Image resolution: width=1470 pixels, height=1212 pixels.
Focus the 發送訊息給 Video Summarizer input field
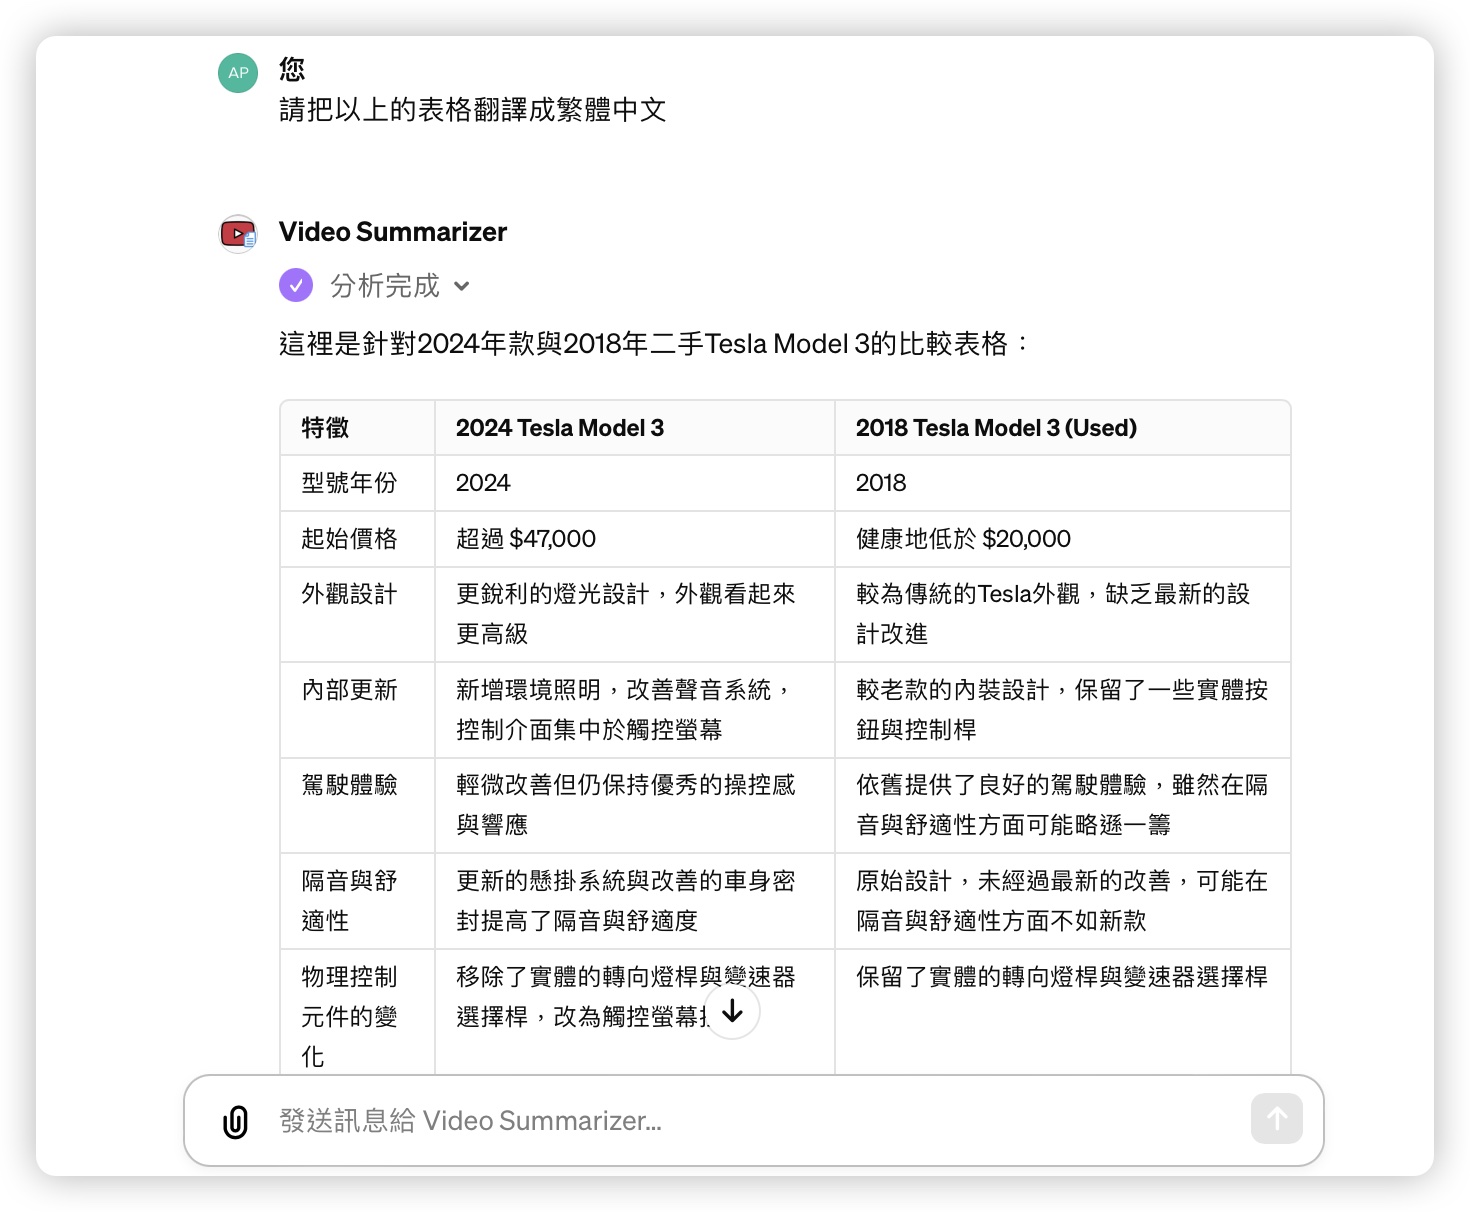[x=754, y=1121]
